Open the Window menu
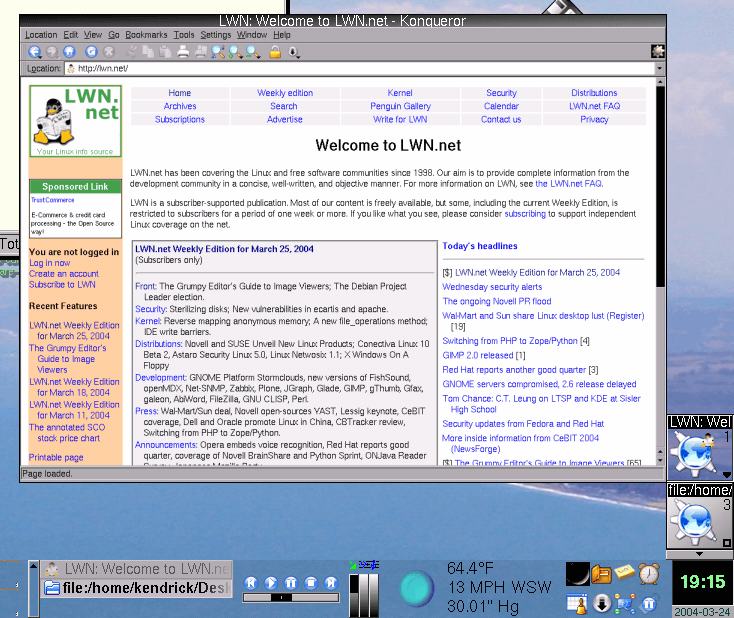The height and width of the screenshot is (618, 734). pos(251,35)
